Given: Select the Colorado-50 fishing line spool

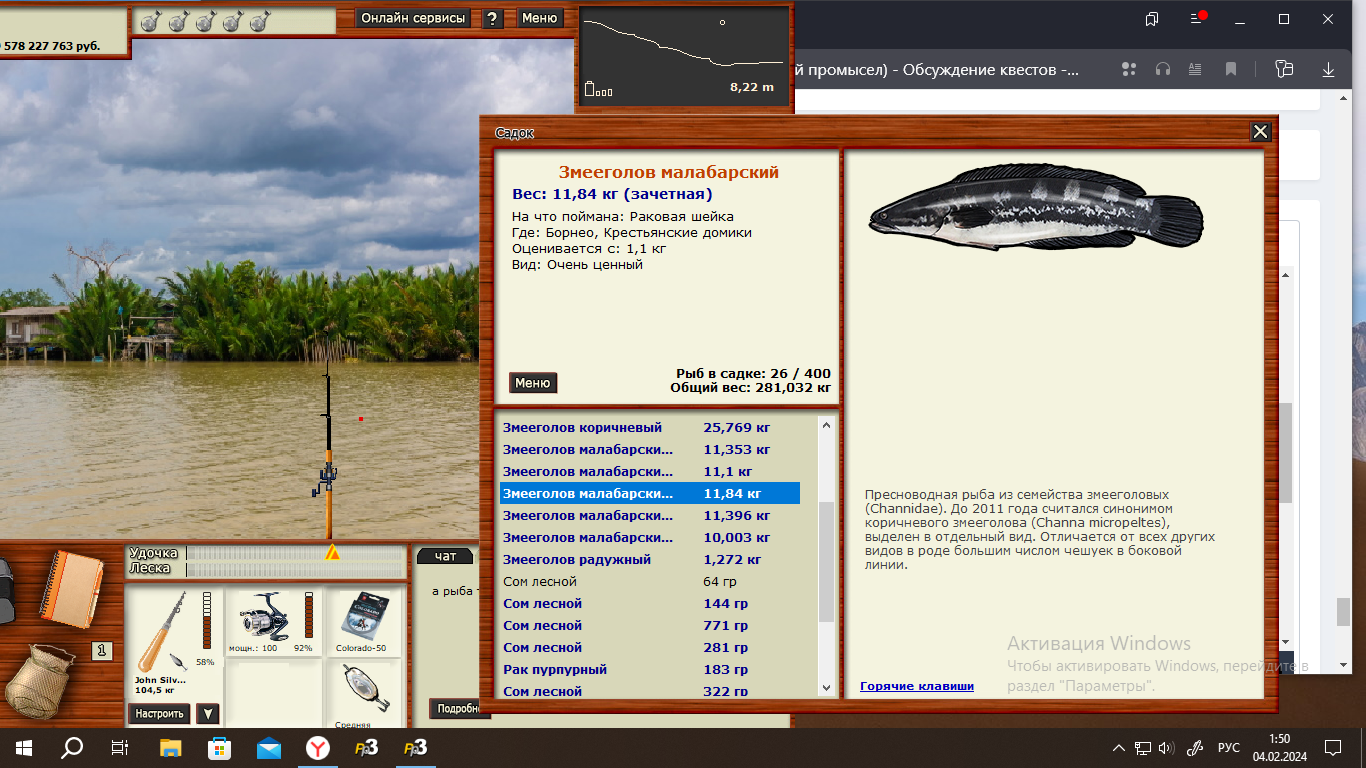Looking at the screenshot, I should pyautogui.click(x=363, y=616).
